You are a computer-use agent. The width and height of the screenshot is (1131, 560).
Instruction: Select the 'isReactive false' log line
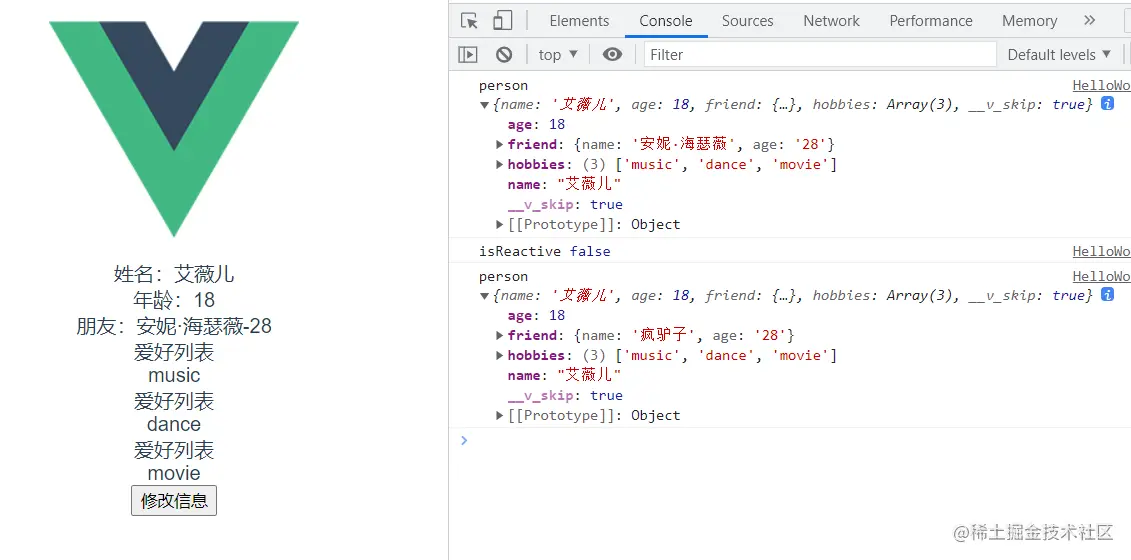[545, 251]
